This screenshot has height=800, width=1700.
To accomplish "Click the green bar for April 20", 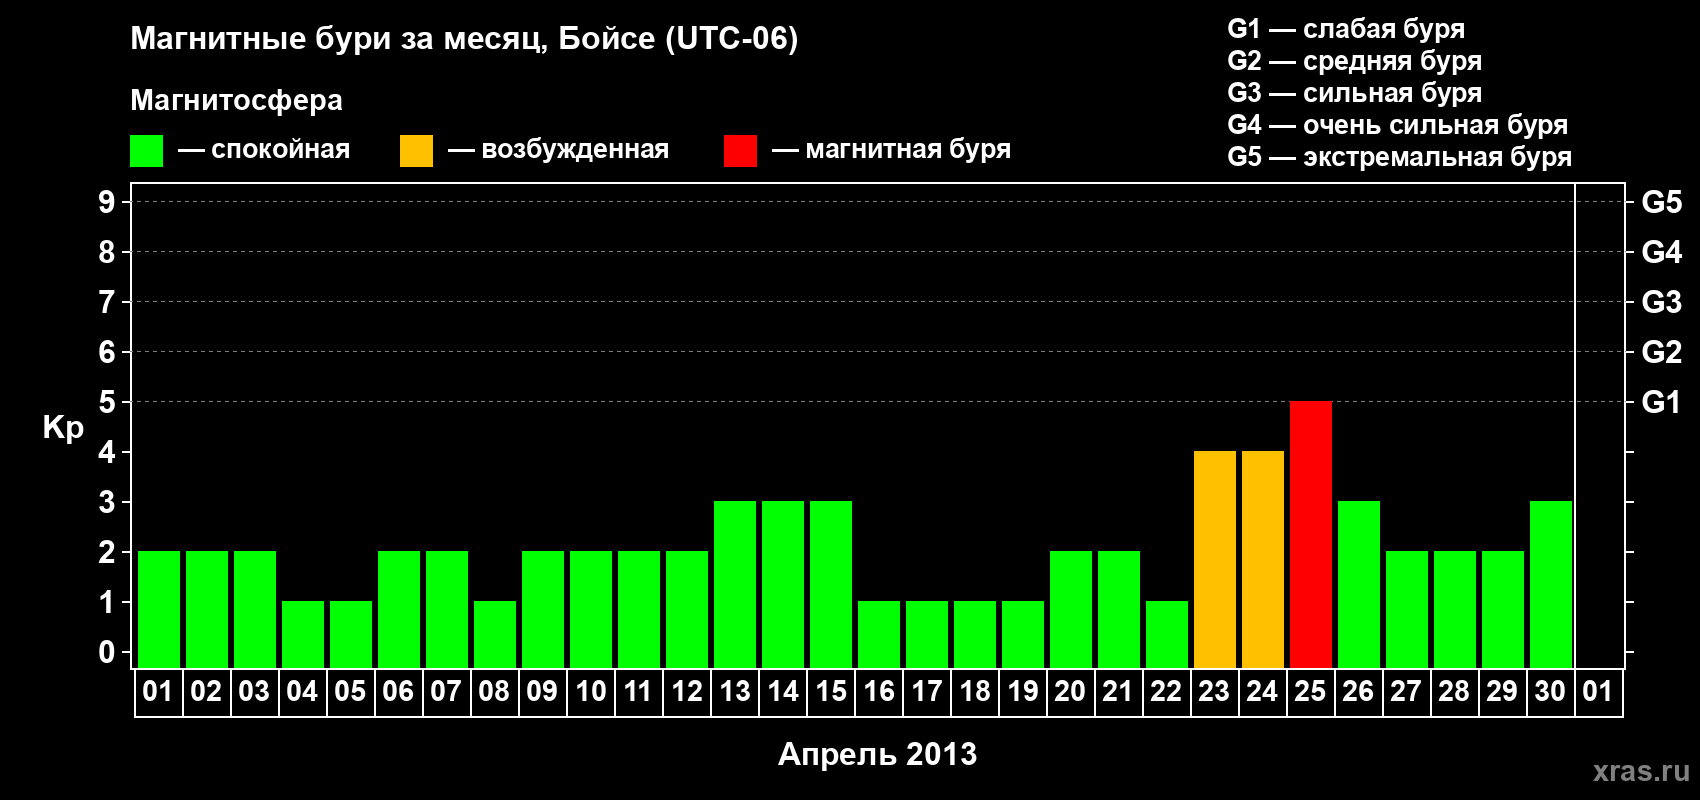I will 1071,610.
